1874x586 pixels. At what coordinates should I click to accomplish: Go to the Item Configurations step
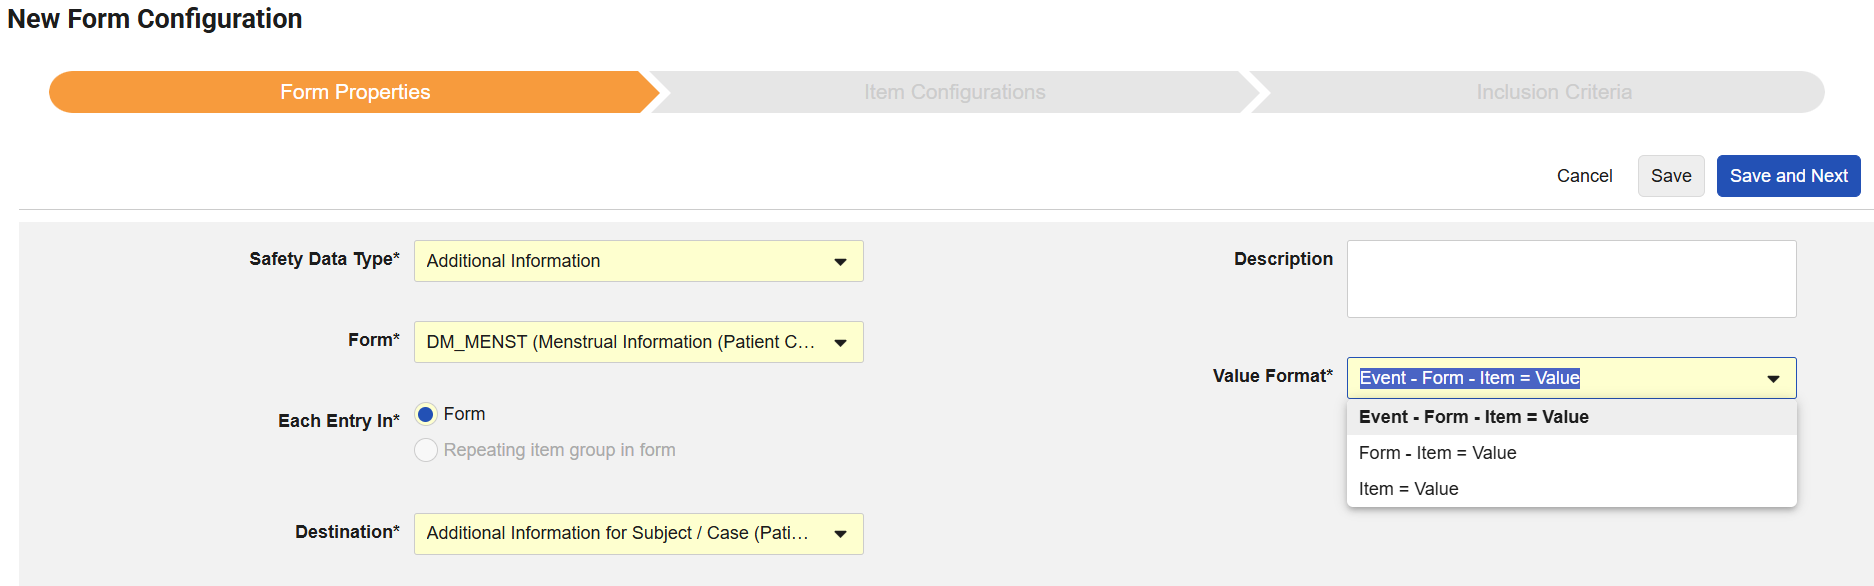[954, 92]
